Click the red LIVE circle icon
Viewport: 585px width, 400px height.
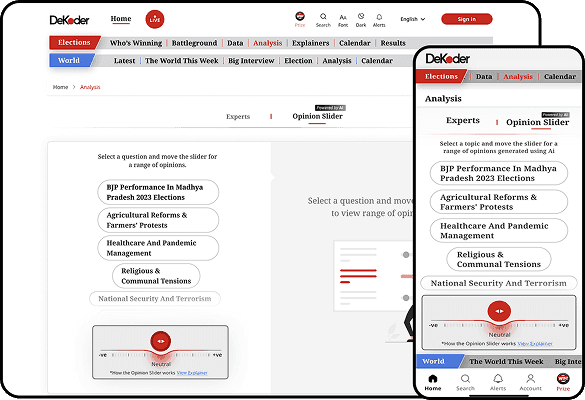154,19
